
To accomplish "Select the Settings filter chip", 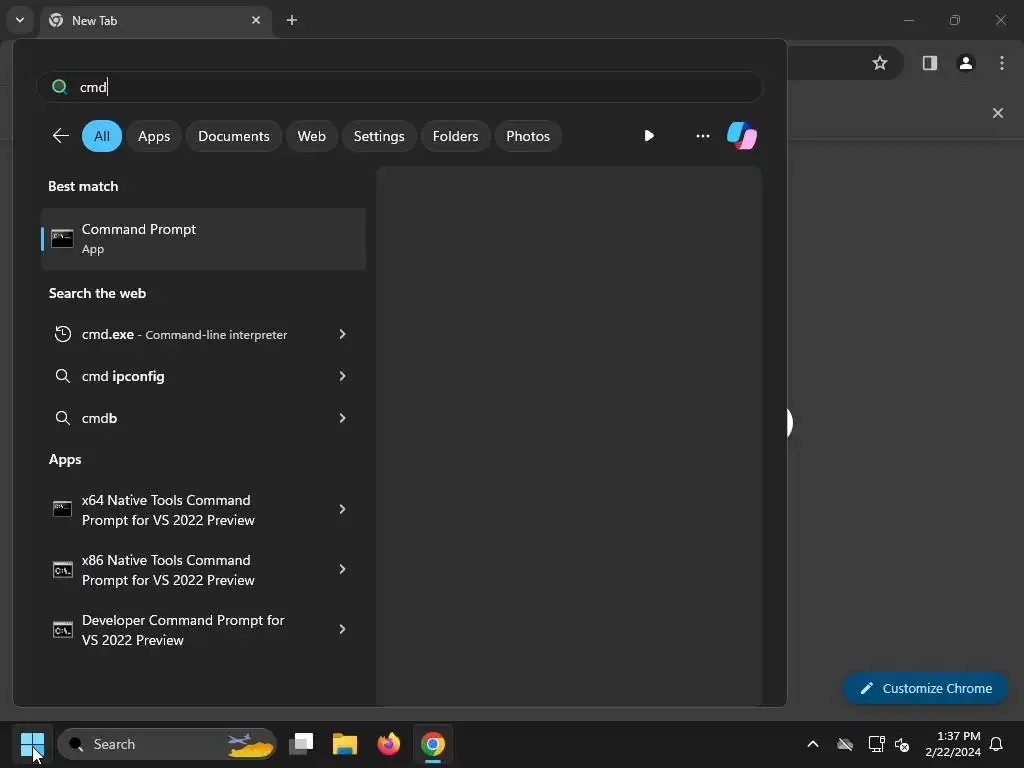I will (379, 136).
